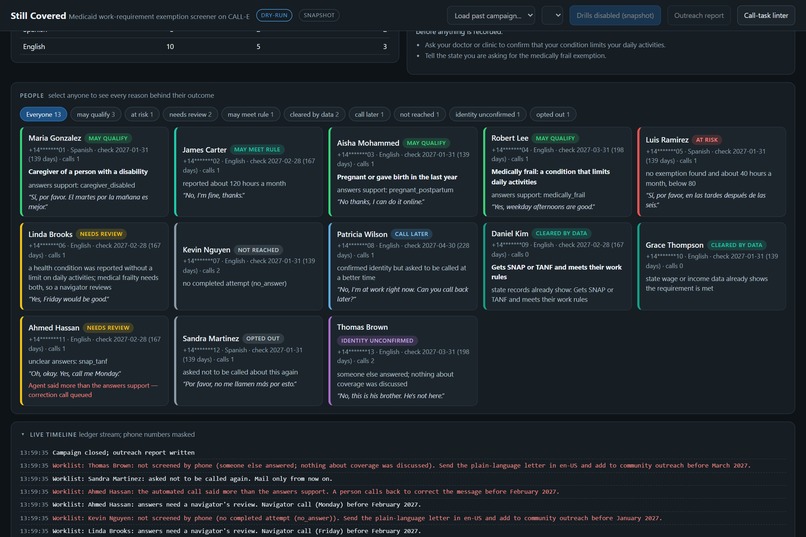Select the Luis Ramirez person card
Viewport: 806px width, 537px height.
711,172
